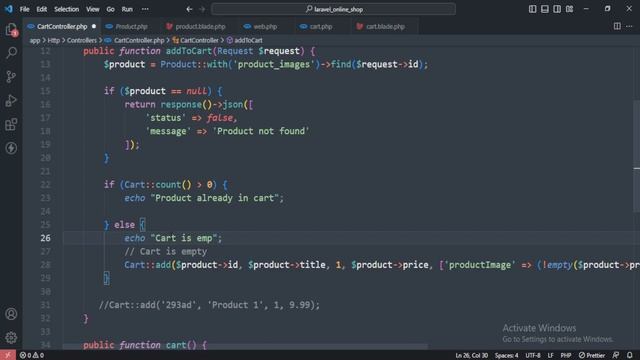Expand the CartController class breadcrumb
640x360 pixels.
click(x=199, y=40)
